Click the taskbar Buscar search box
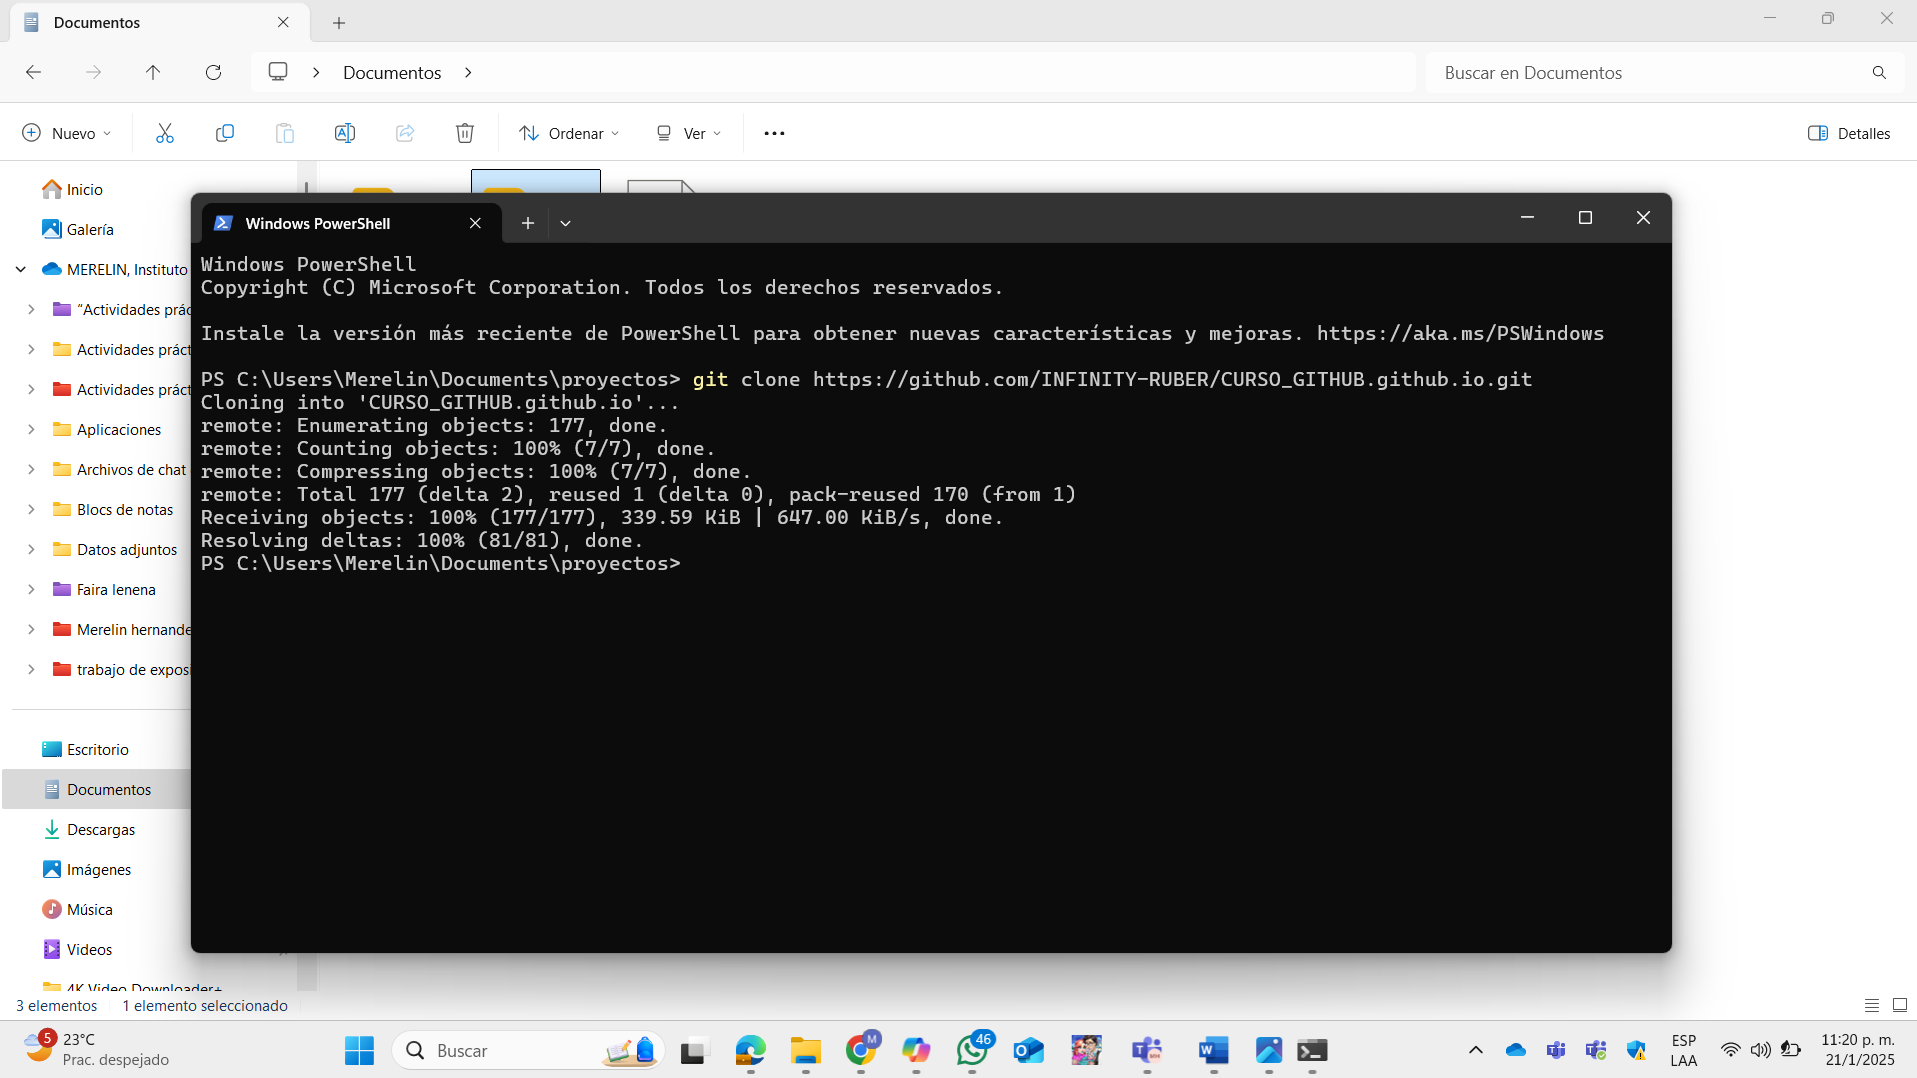This screenshot has width=1917, height=1078. [528, 1050]
